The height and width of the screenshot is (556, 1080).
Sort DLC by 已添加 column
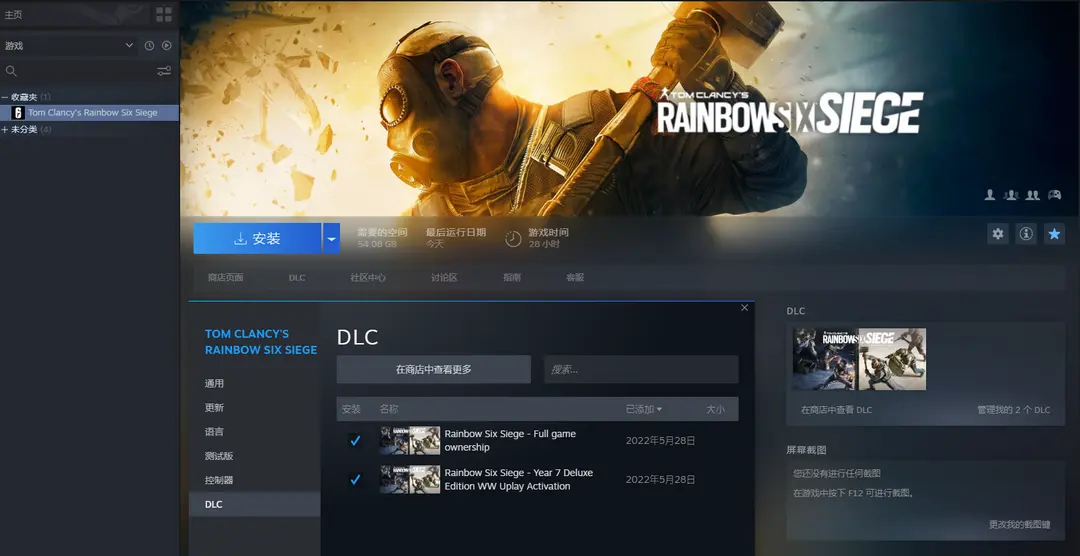[643, 409]
